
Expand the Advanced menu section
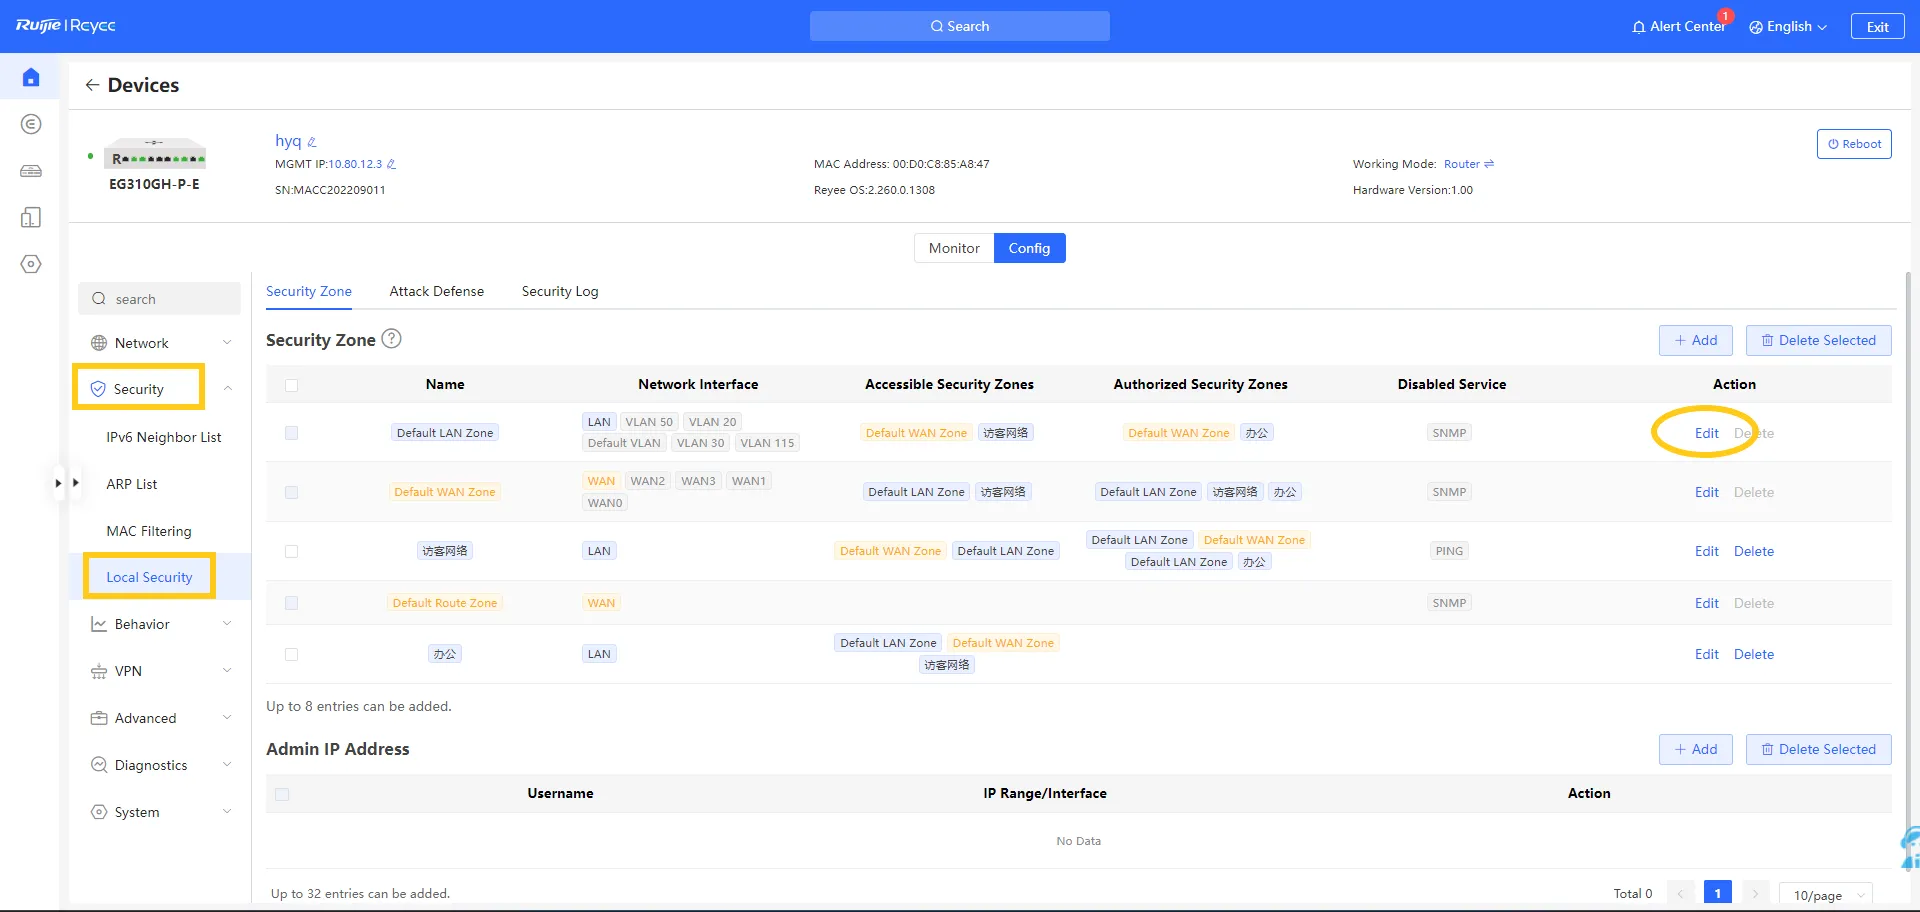(x=227, y=718)
